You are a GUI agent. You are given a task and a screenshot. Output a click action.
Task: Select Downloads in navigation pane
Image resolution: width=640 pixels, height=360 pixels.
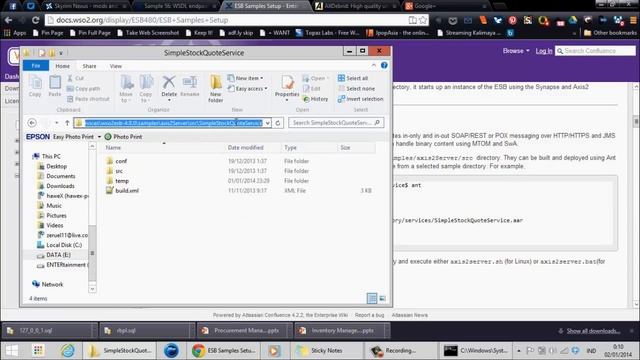[60, 186]
